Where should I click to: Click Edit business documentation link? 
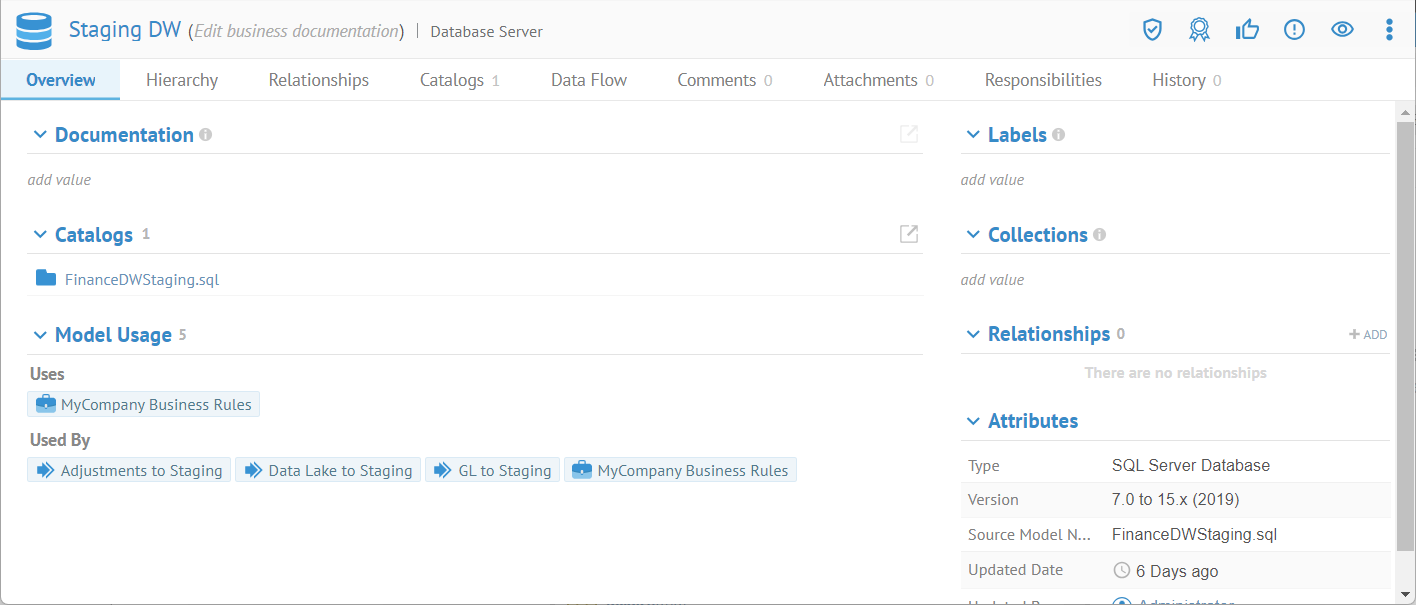[296, 31]
